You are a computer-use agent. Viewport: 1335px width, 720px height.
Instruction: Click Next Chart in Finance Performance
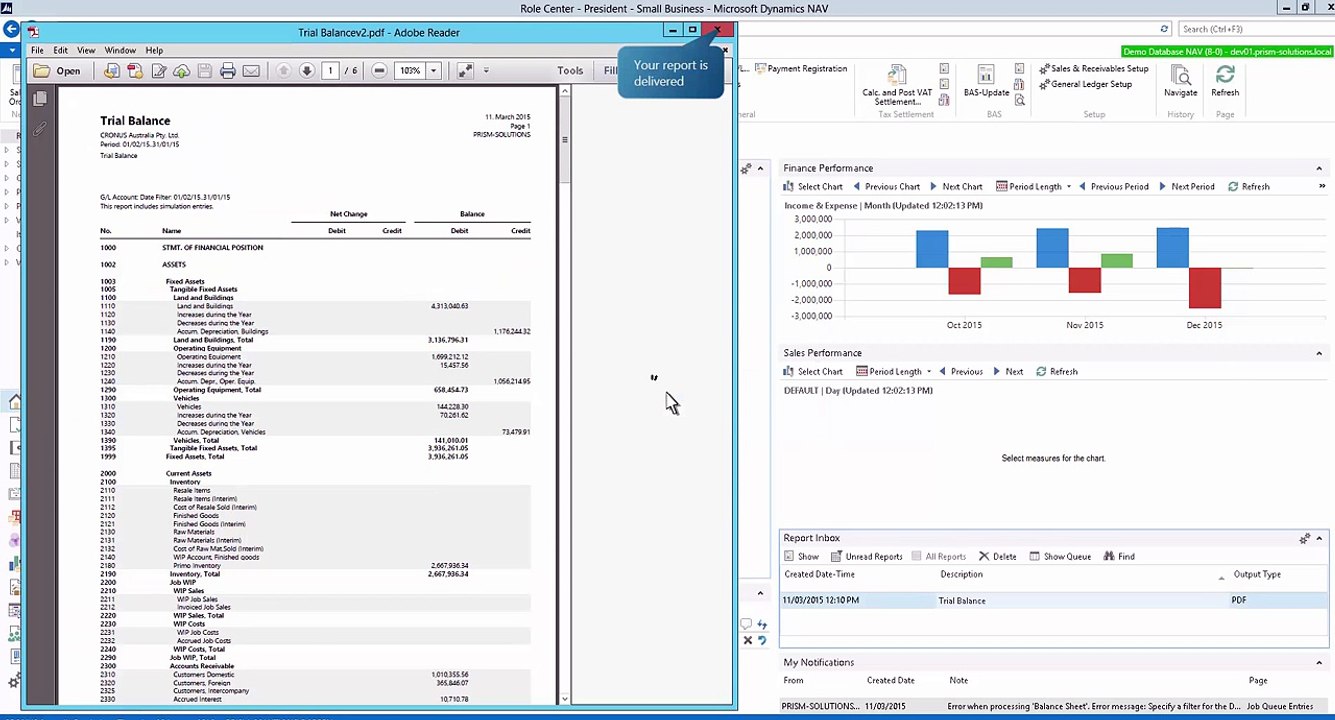(x=956, y=186)
